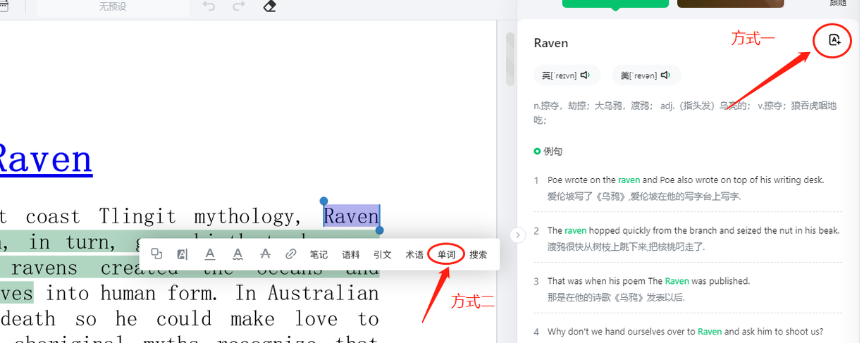The image size is (863, 361).
Task: Apply strikethrough to selected text
Action: point(265,254)
